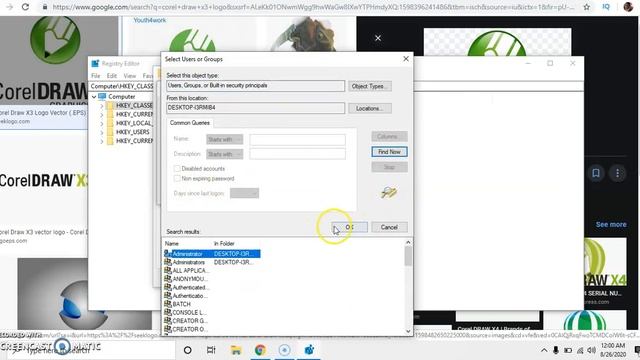640x360 pixels.
Task: Select the CREATOR G... result row
Action: pyautogui.click(x=186, y=321)
